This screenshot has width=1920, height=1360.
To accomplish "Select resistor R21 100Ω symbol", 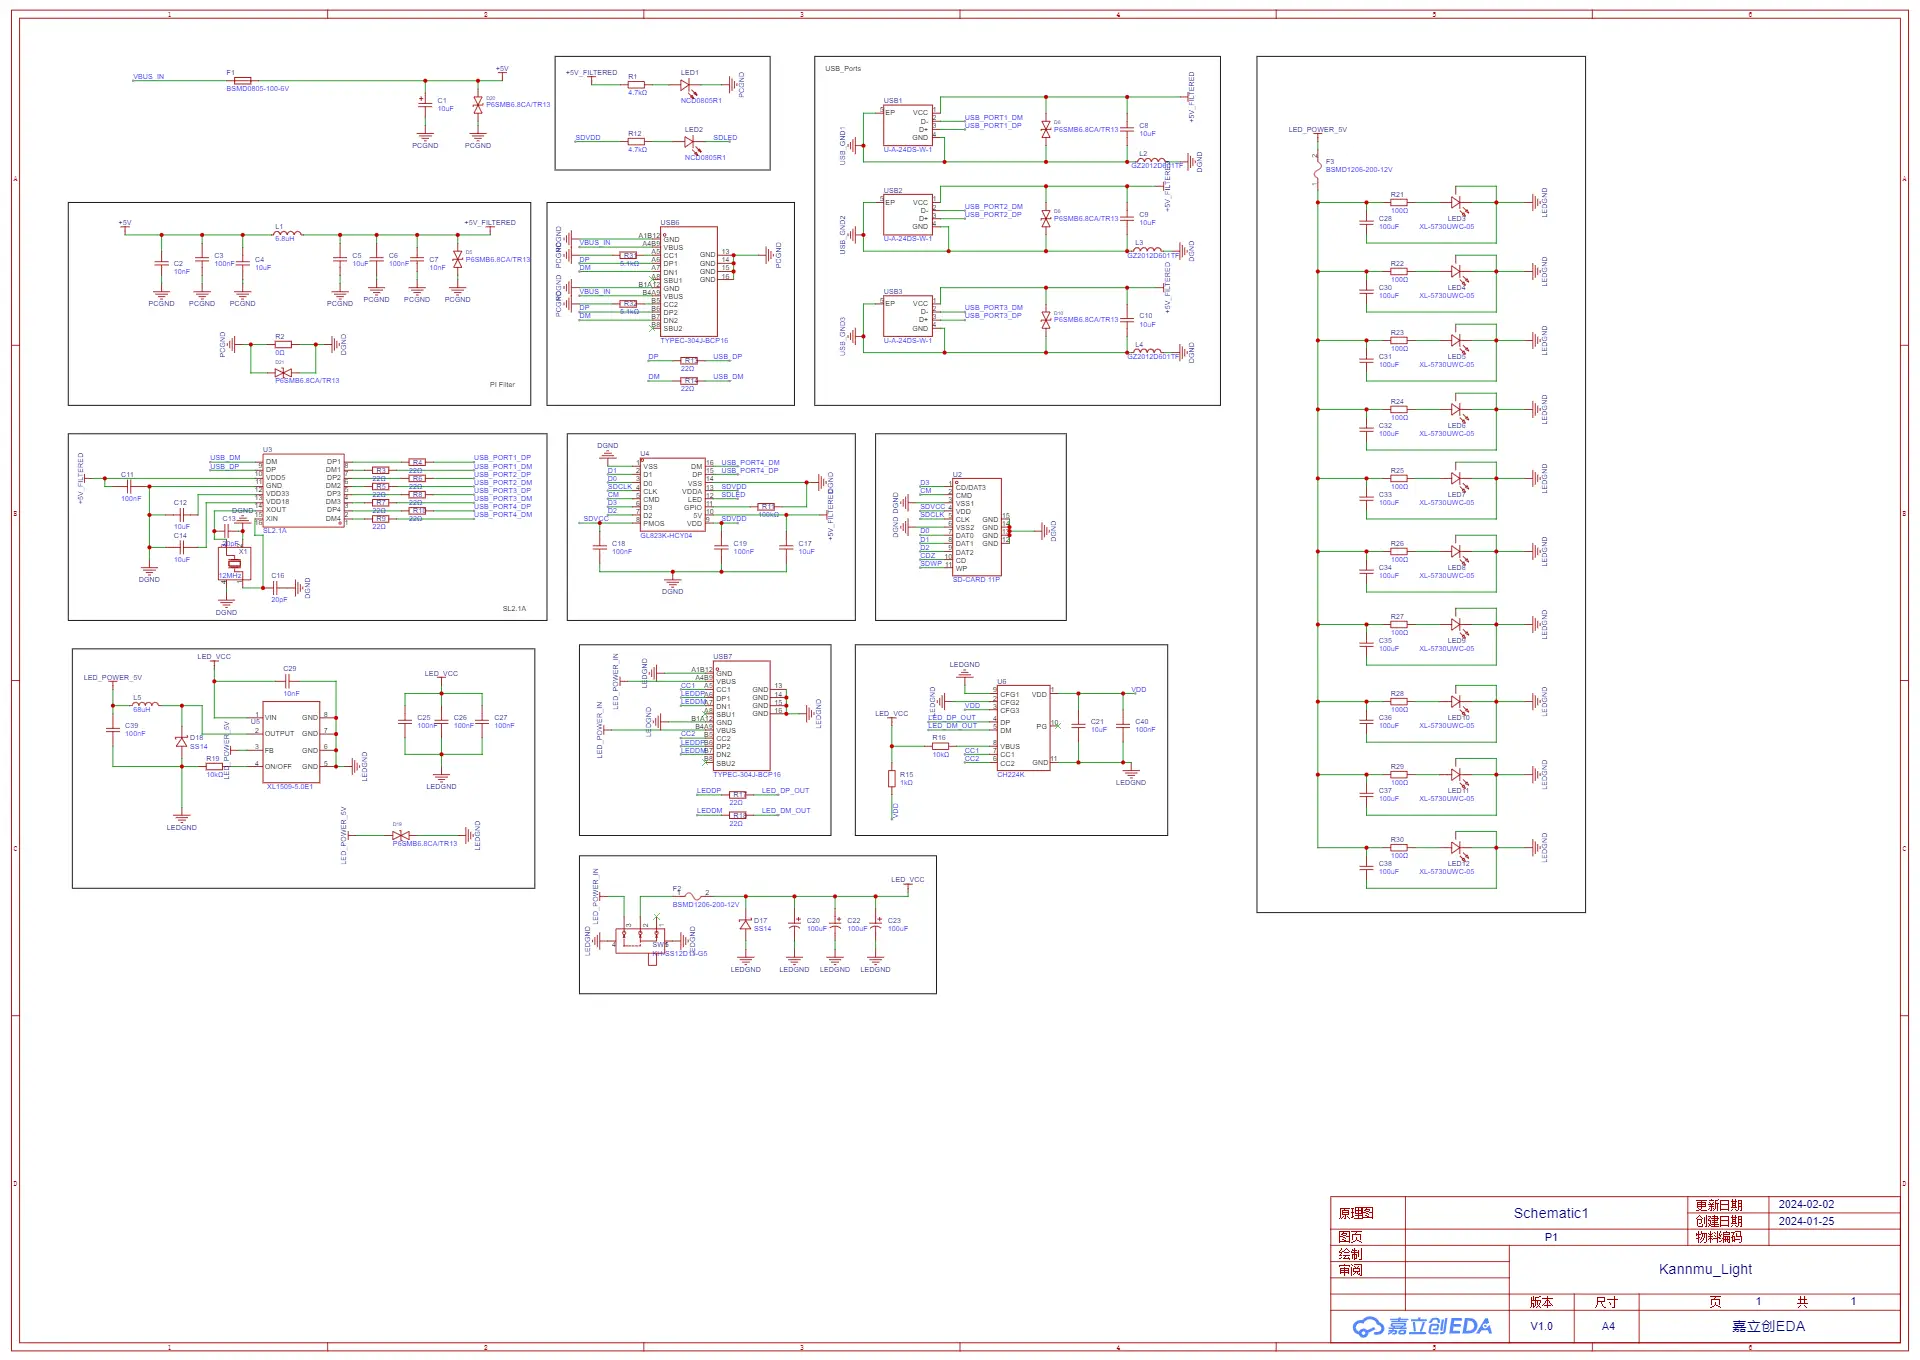I will (x=1399, y=203).
